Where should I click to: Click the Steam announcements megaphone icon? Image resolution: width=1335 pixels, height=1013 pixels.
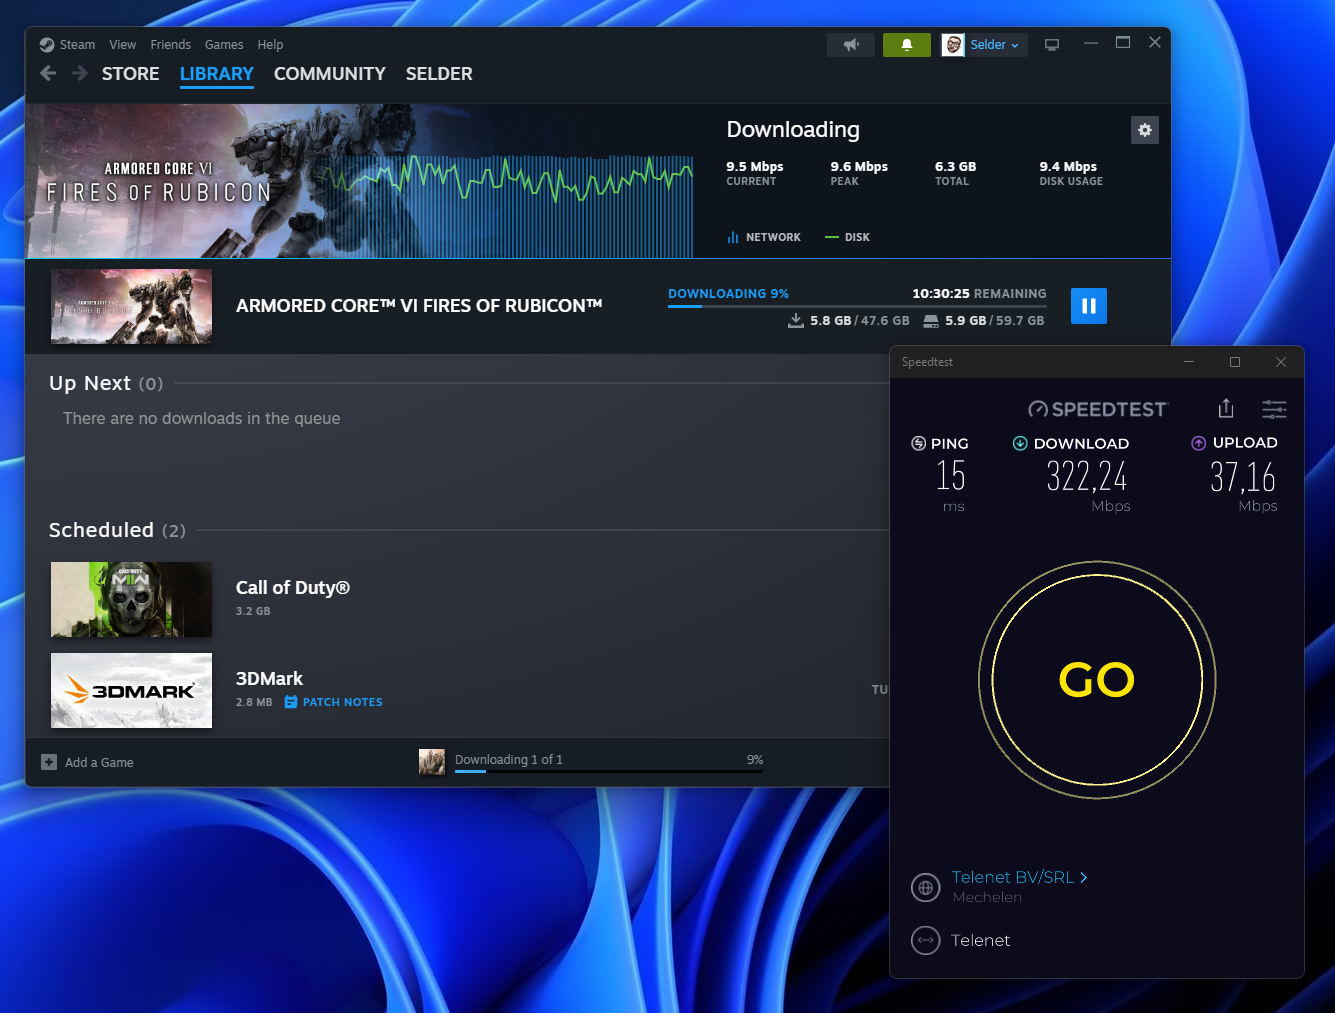click(851, 45)
